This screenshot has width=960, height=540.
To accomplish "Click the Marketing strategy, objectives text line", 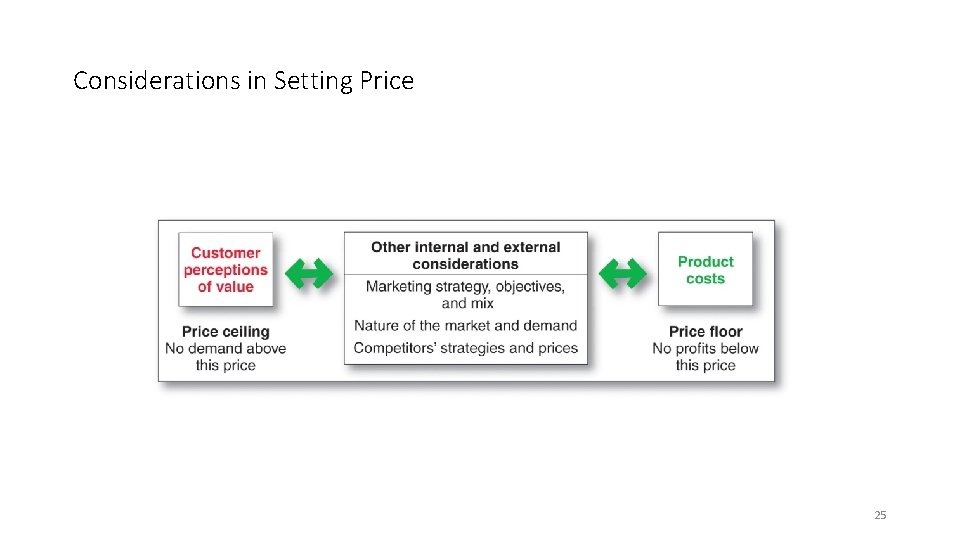I will [x=465, y=287].
